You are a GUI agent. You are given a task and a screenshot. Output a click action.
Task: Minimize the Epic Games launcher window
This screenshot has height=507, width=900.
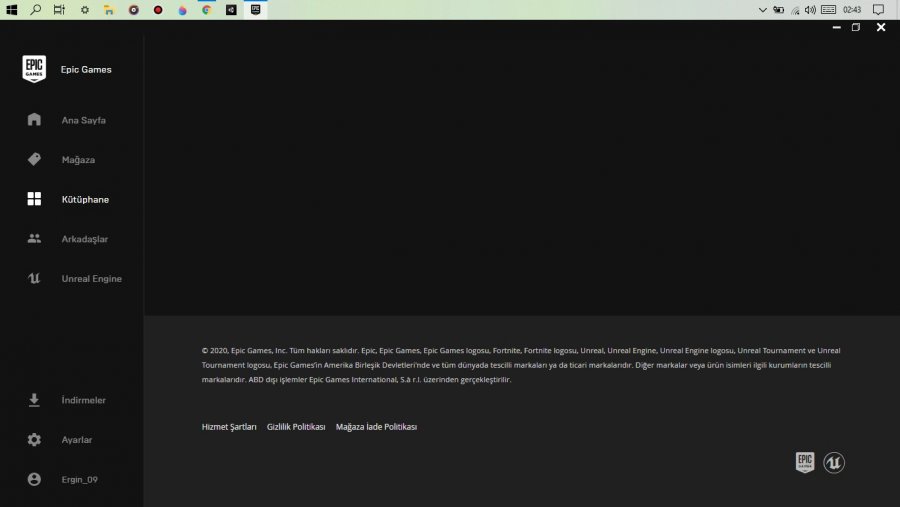point(837,27)
